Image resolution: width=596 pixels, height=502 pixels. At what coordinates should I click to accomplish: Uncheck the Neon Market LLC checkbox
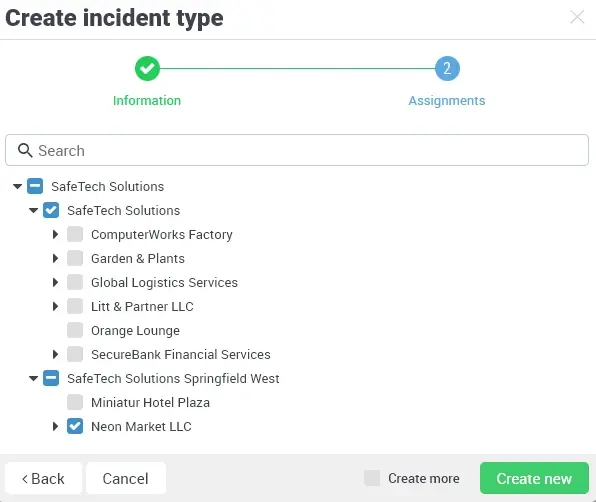pyautogui.click(x=75, y=426)
